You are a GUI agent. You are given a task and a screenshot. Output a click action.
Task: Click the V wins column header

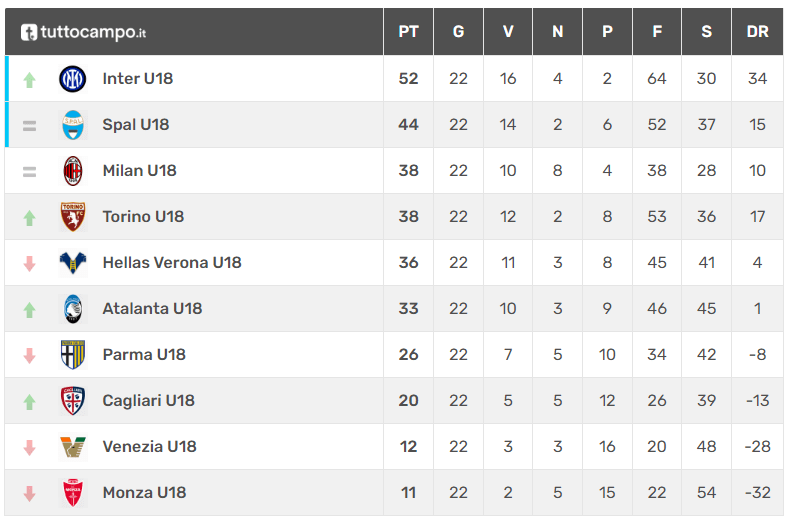(x=508, y=32)
